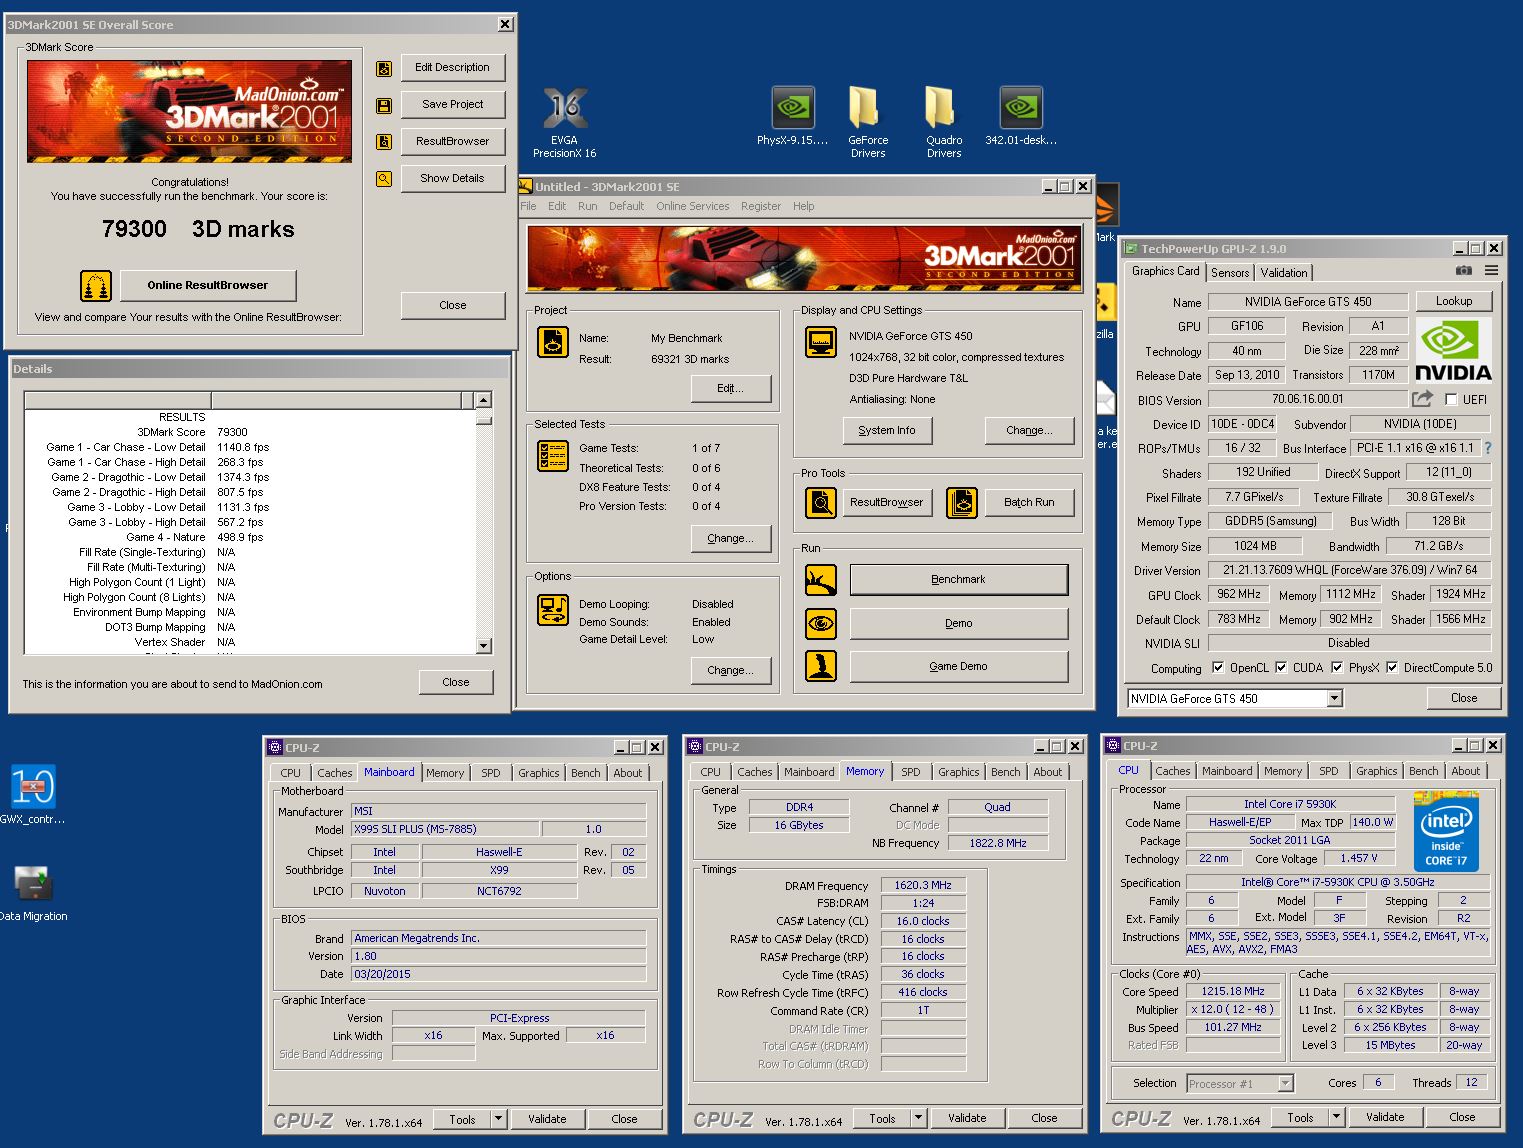Screen dimensions: 1523x1148
Task: Switch to the Sensors tab in GPU-Z
Action: point(1230,273)
